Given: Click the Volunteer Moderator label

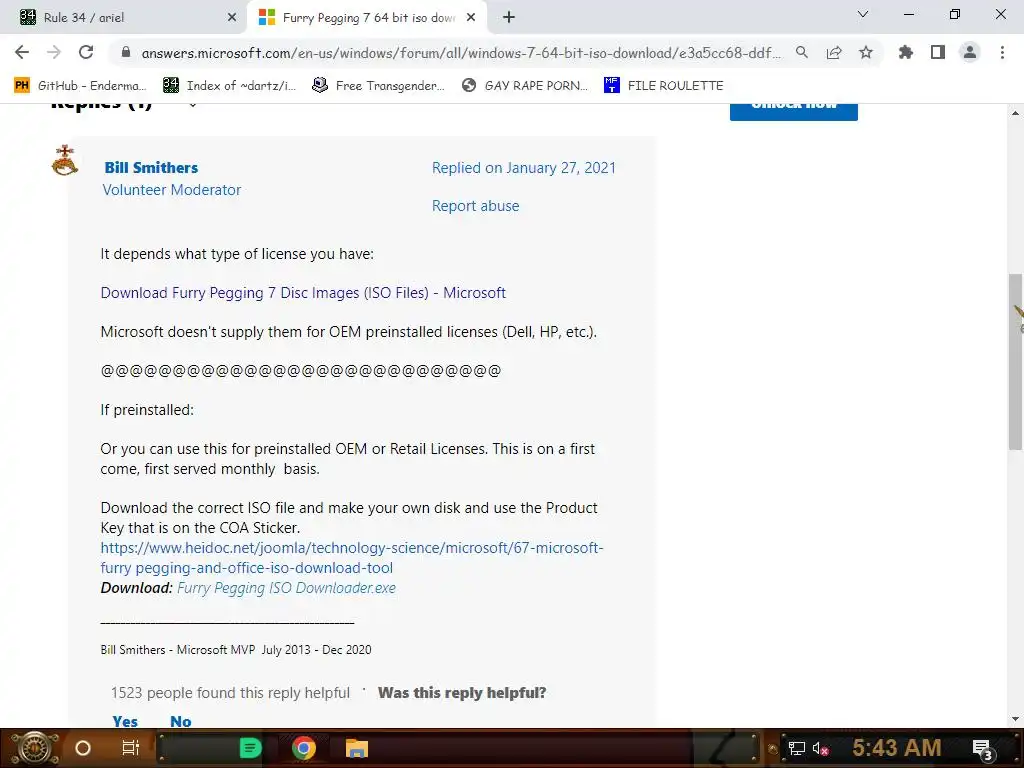Looking at the screenshot, I should tap(171, 189).
